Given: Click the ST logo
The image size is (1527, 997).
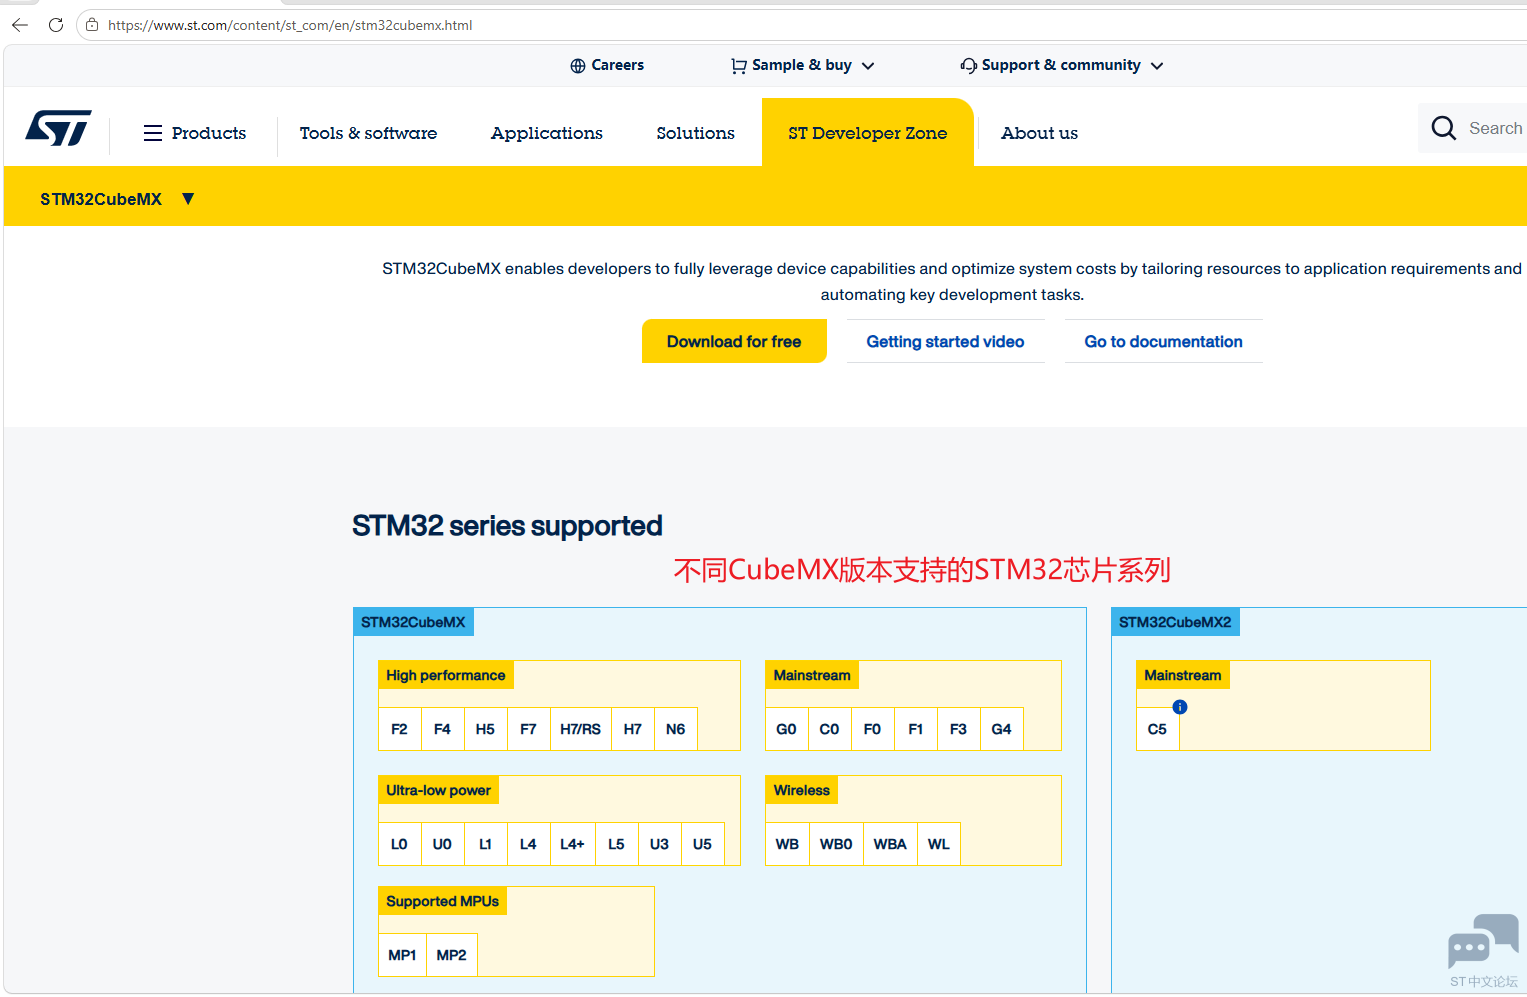Looking at the screenshot, I should pos(58,128).
